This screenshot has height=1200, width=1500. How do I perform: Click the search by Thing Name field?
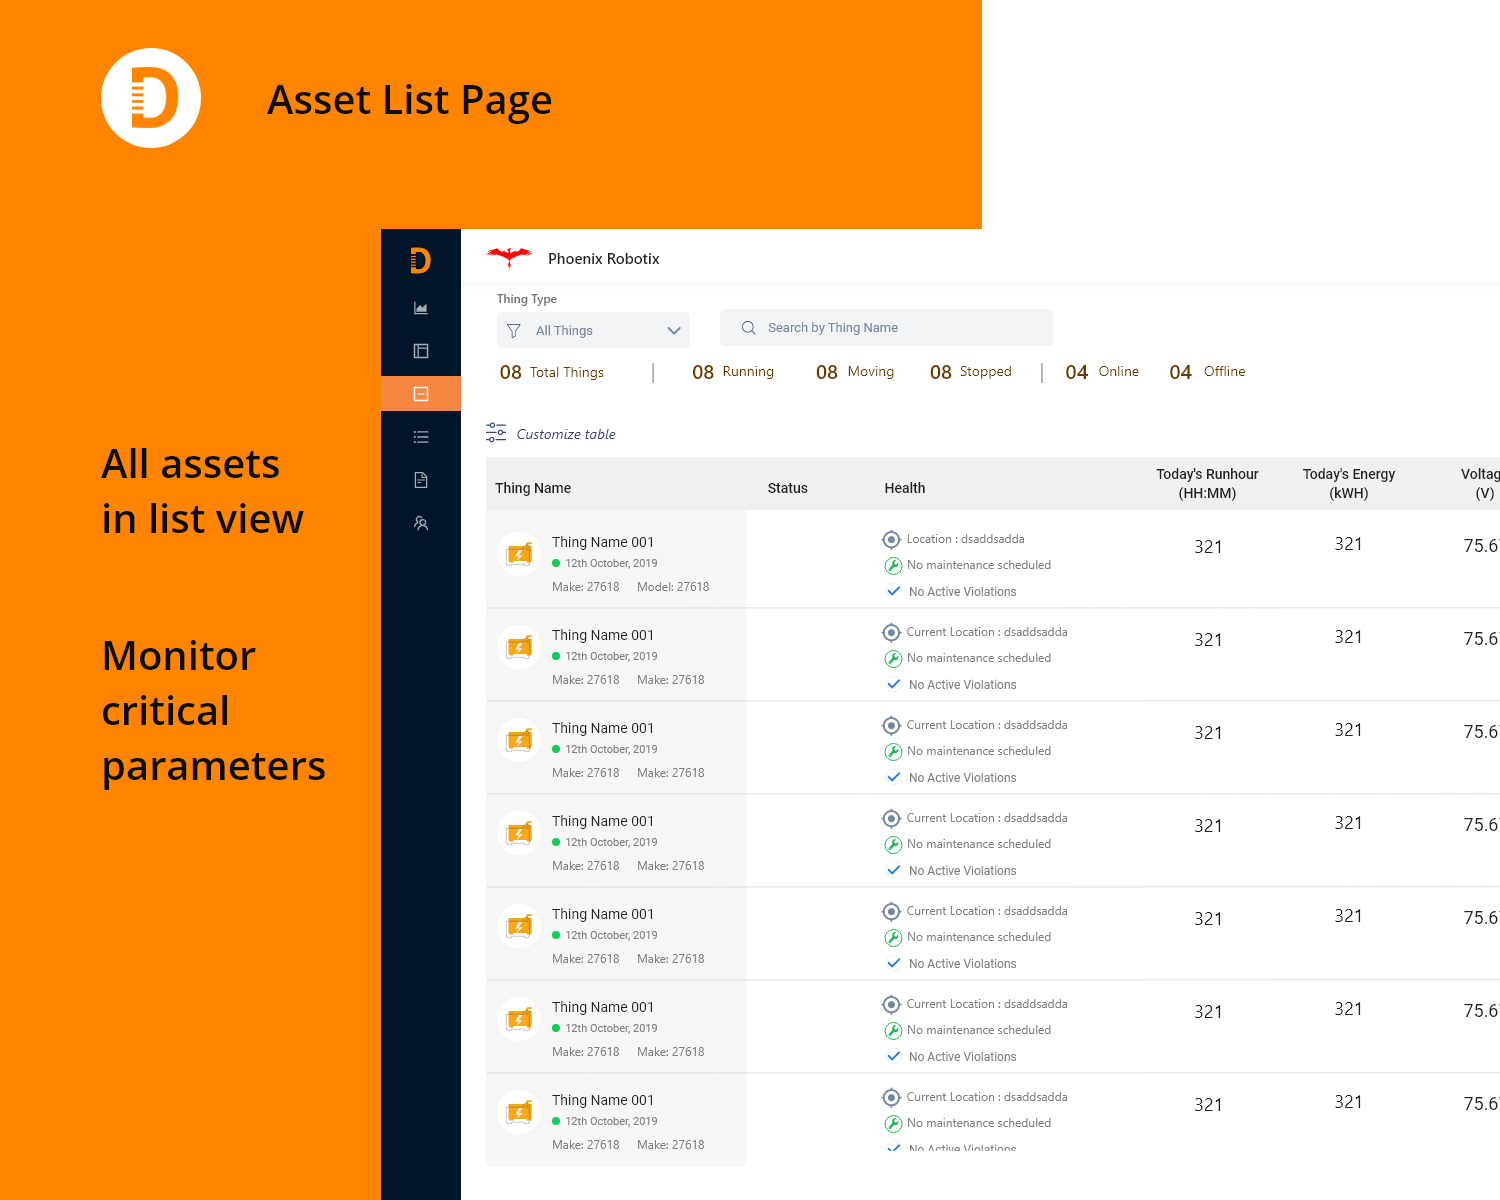tap(886, 327)
